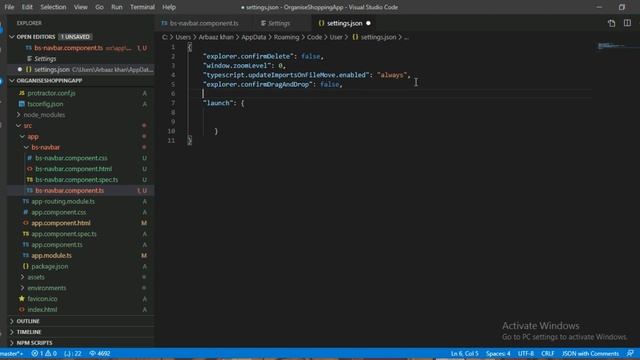Open app.component.css file
Screen dimensions: 640x360
coord(59,212)
